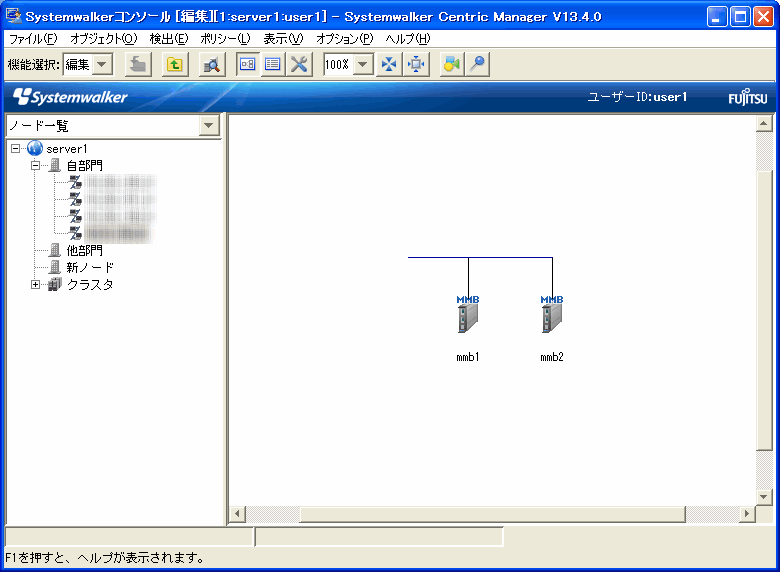Image resolution: width=780 pixels, height=572 pixels.
Task: Open the 表示(V) menu
Action: point(283,38)
